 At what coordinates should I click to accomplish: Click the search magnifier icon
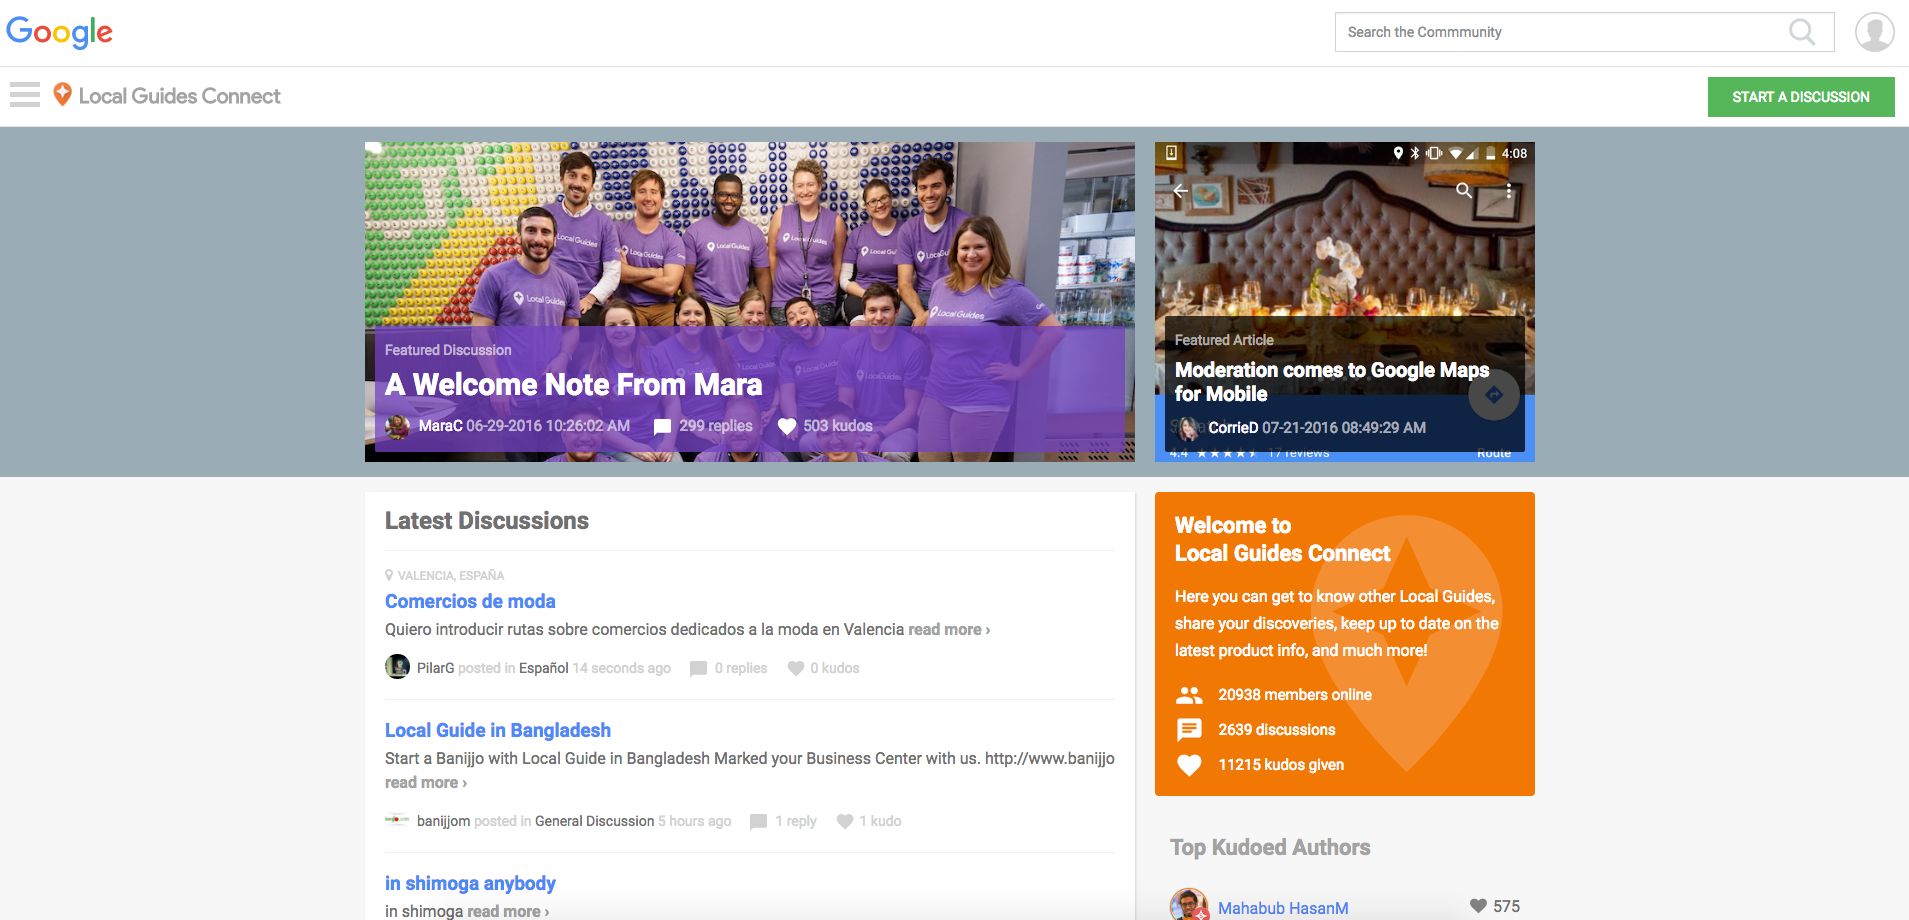click(1802, 32)
